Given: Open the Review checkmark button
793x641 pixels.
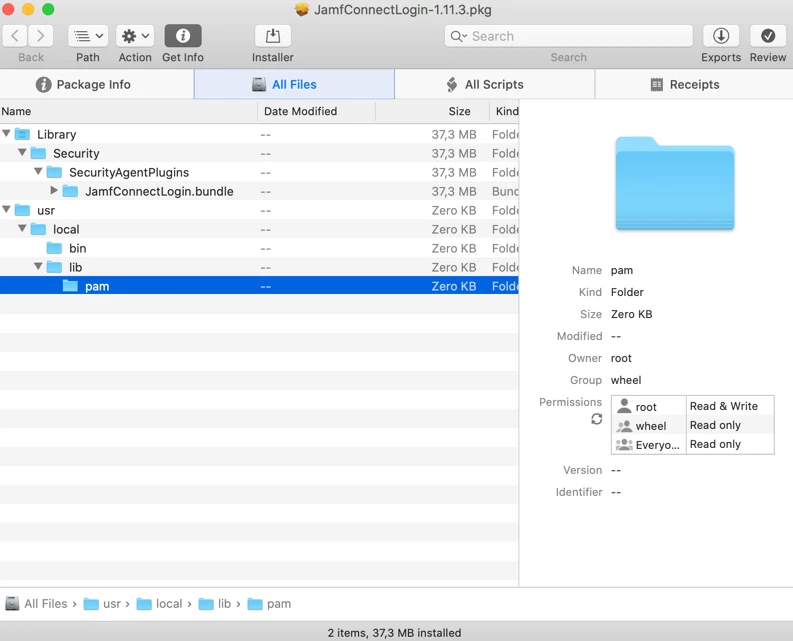Looking at the screenshot, I should [768, 36].
